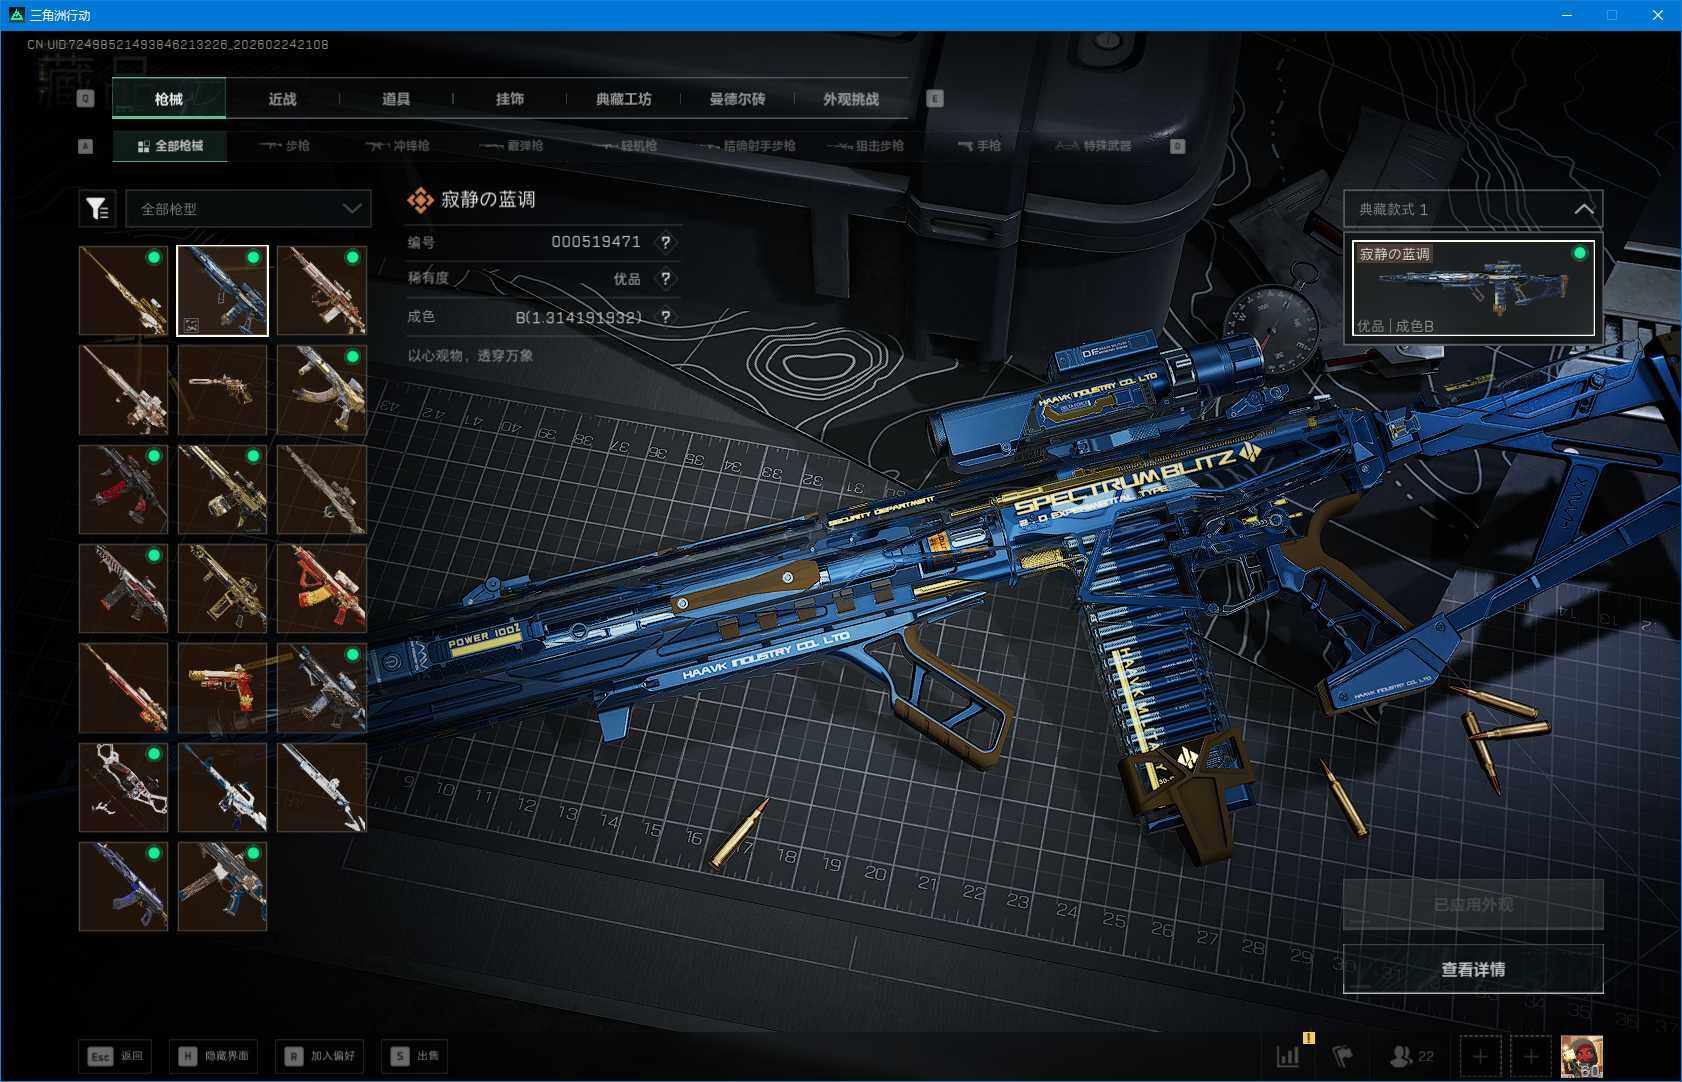Select the gold and red pistol skin thumbnail
Viewport: 1682px width, 1082px height.
point(222,688)
